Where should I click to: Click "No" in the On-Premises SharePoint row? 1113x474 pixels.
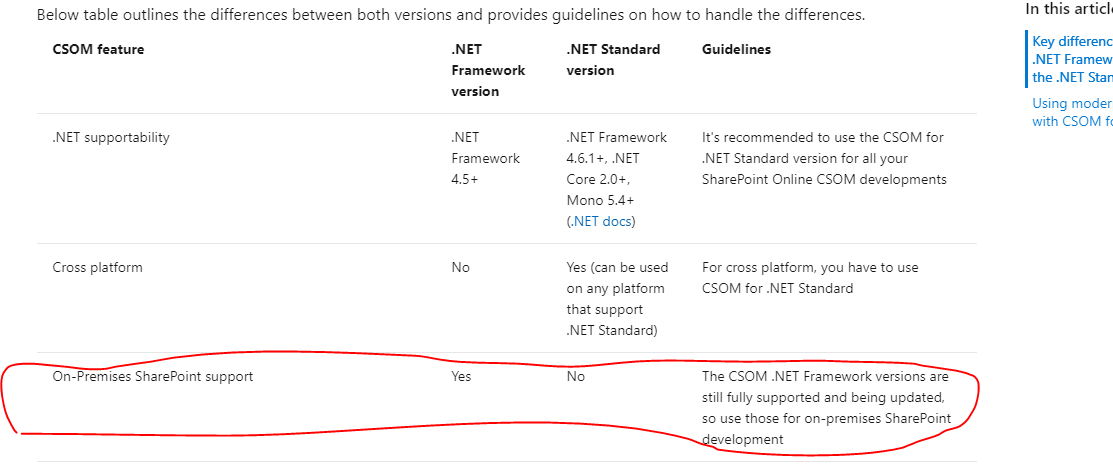coord(576,377)
